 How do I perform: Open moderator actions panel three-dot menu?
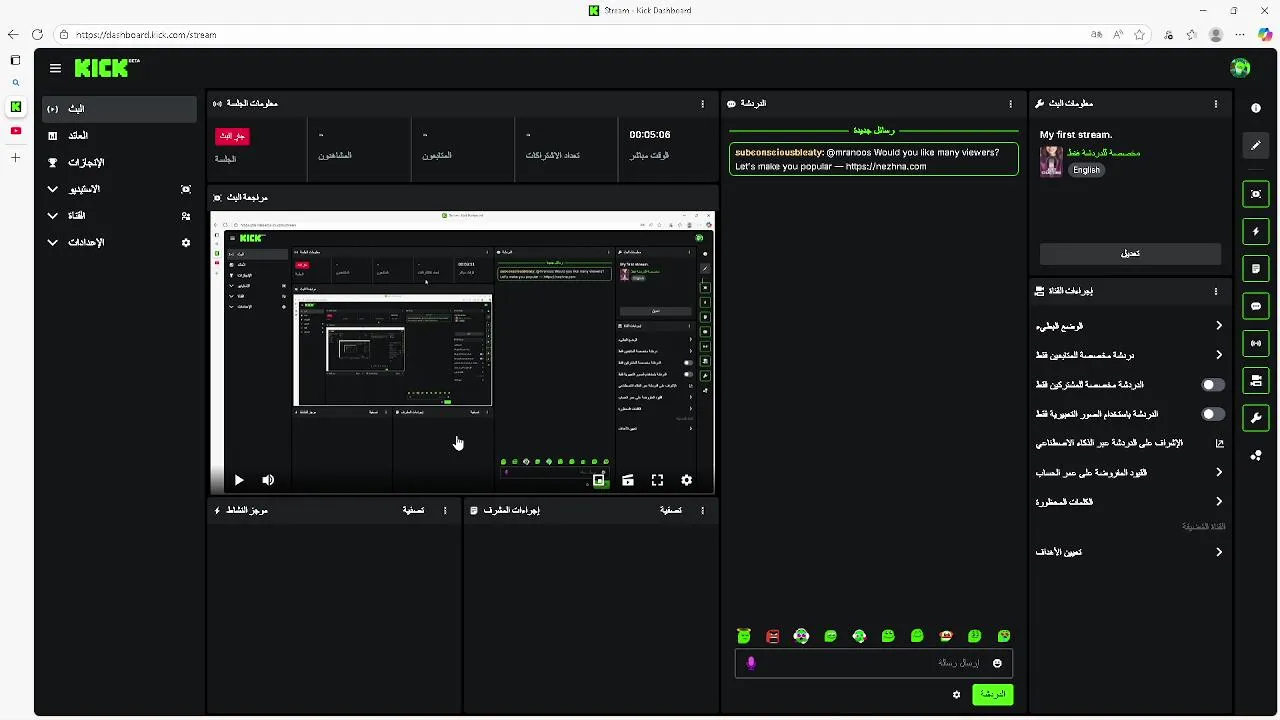[x=702, y=510]
